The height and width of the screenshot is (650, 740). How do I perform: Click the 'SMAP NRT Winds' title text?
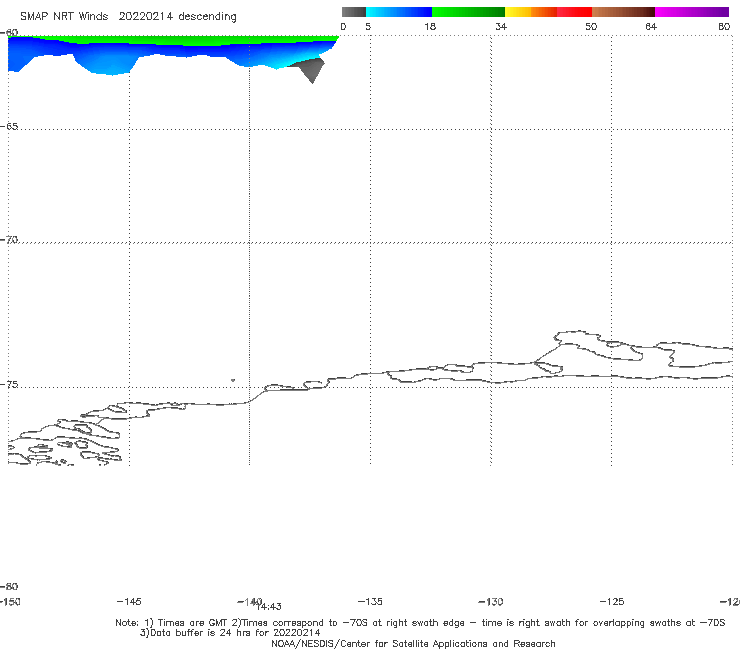(64, 16)
